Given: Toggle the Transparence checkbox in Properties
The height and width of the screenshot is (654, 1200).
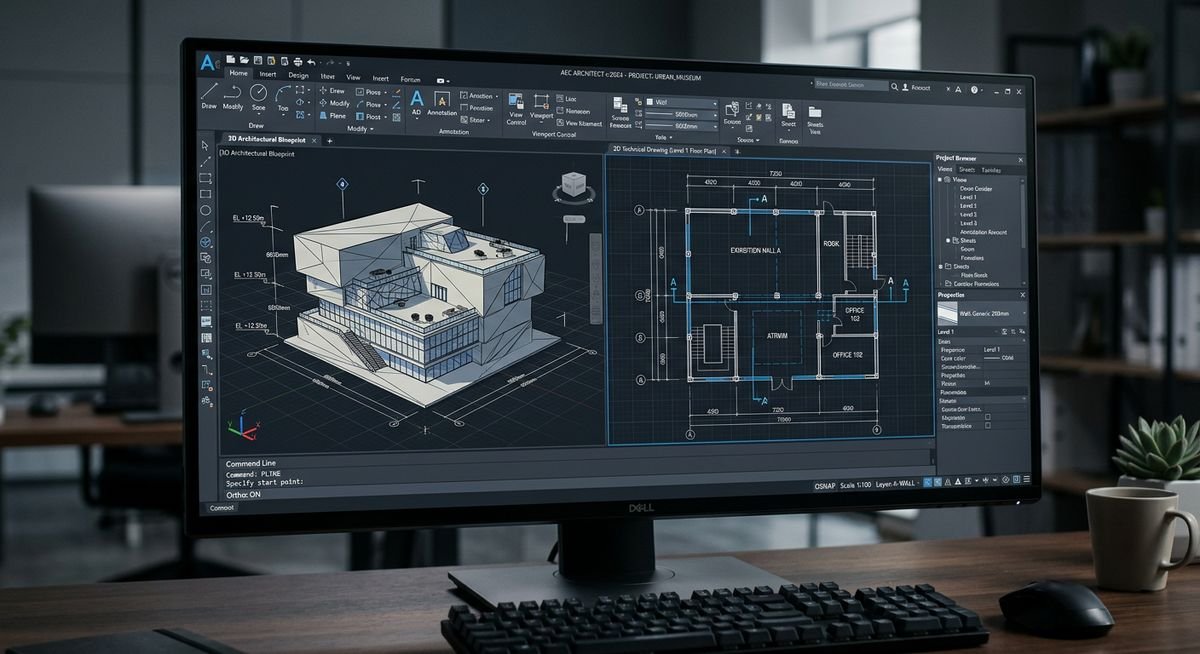Looking at the screenshot, I should (988, 426).
